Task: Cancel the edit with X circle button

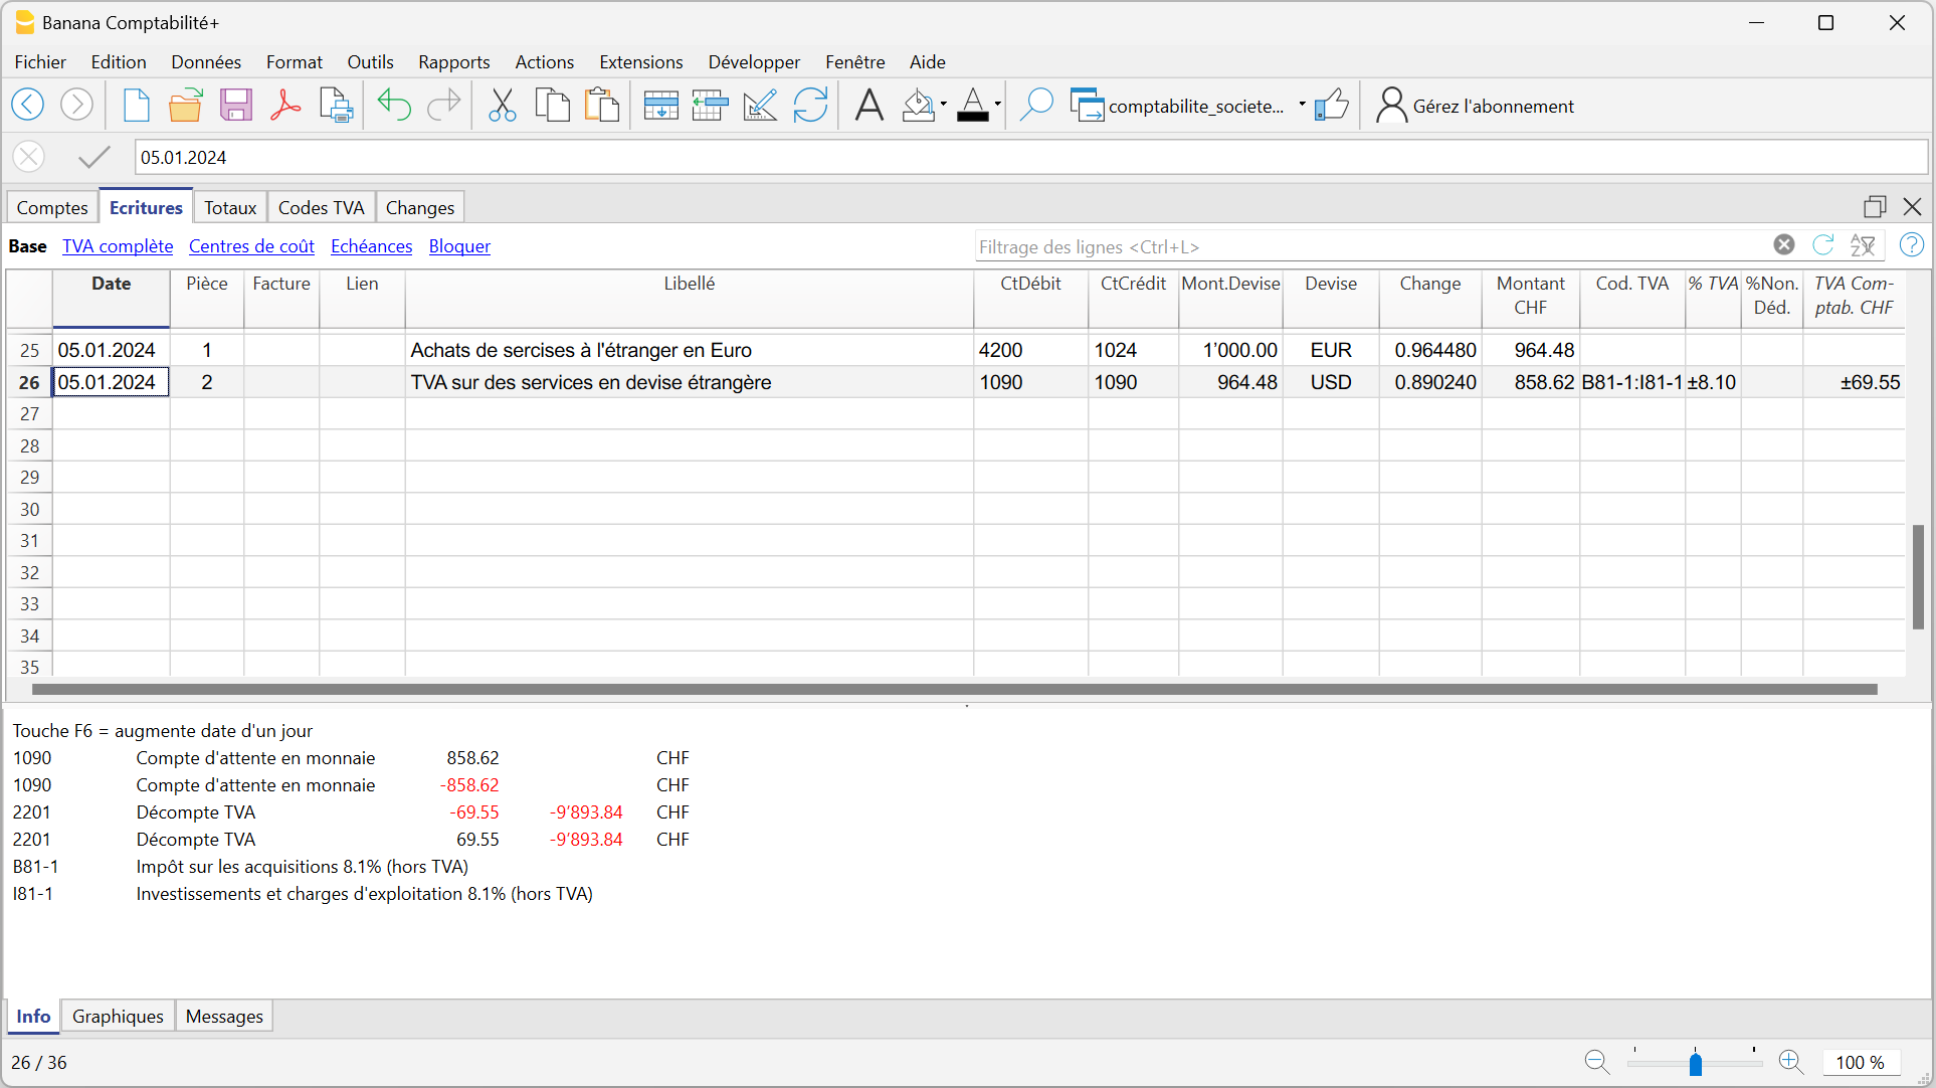Action: pos(29,157)
